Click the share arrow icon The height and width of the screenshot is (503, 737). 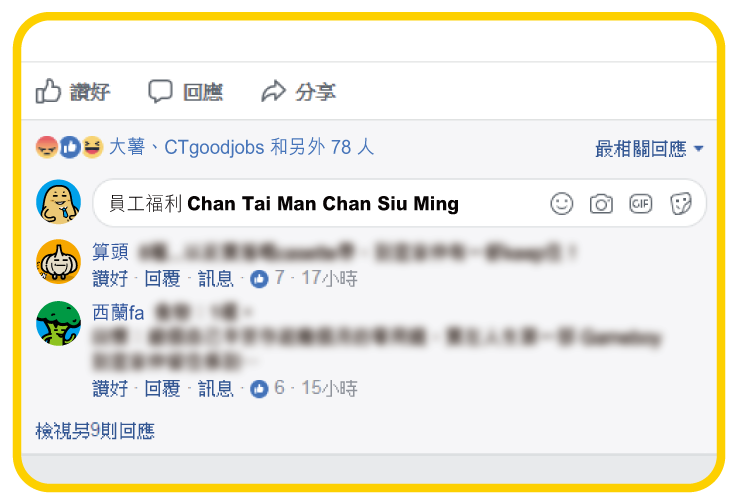274,91
